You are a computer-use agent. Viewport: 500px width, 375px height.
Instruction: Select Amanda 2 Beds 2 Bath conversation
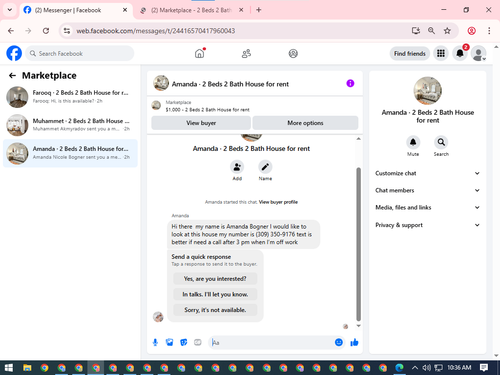[70, 153]
